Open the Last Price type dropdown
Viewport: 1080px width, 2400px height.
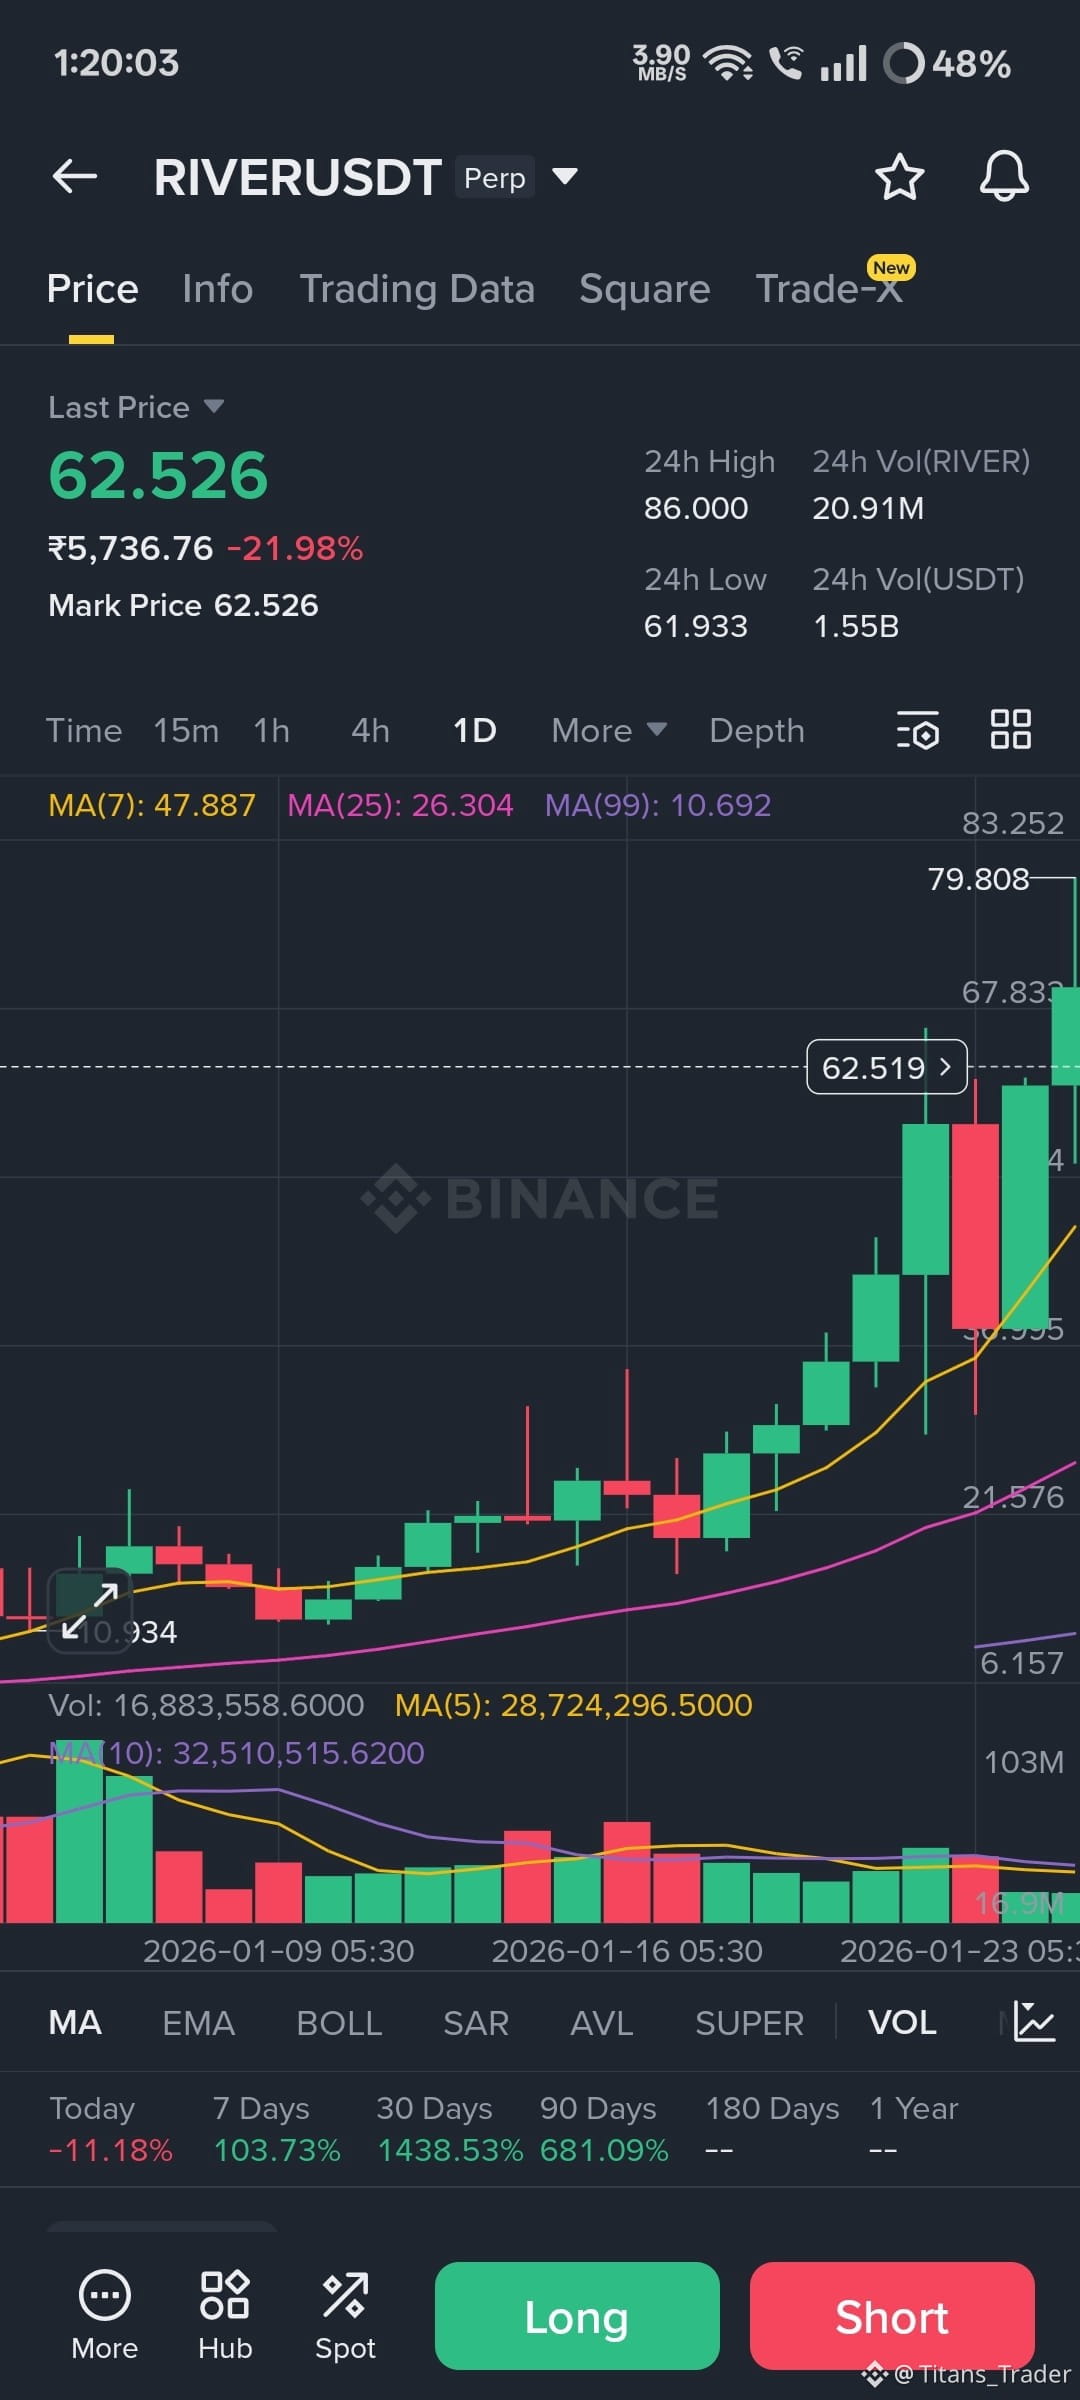pyautogui.click(x=136, y=407)
